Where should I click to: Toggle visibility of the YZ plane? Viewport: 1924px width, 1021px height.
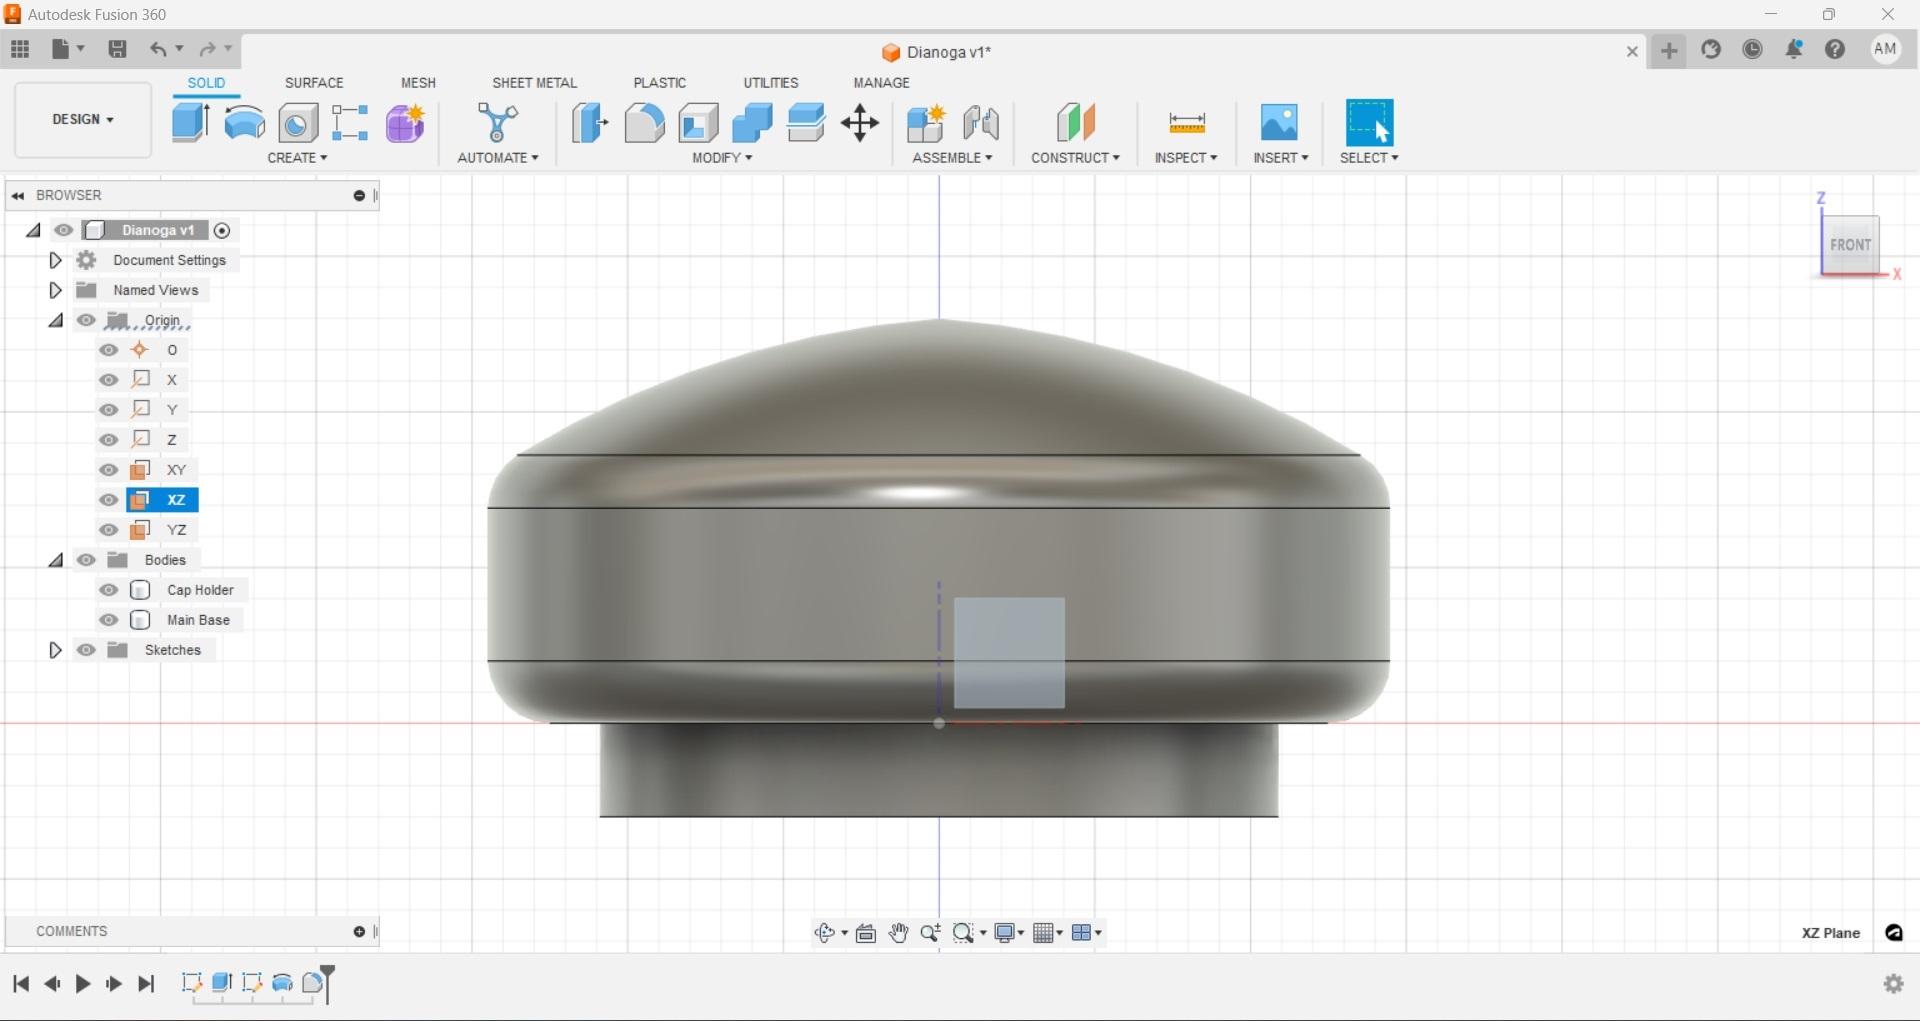(109, 530)
